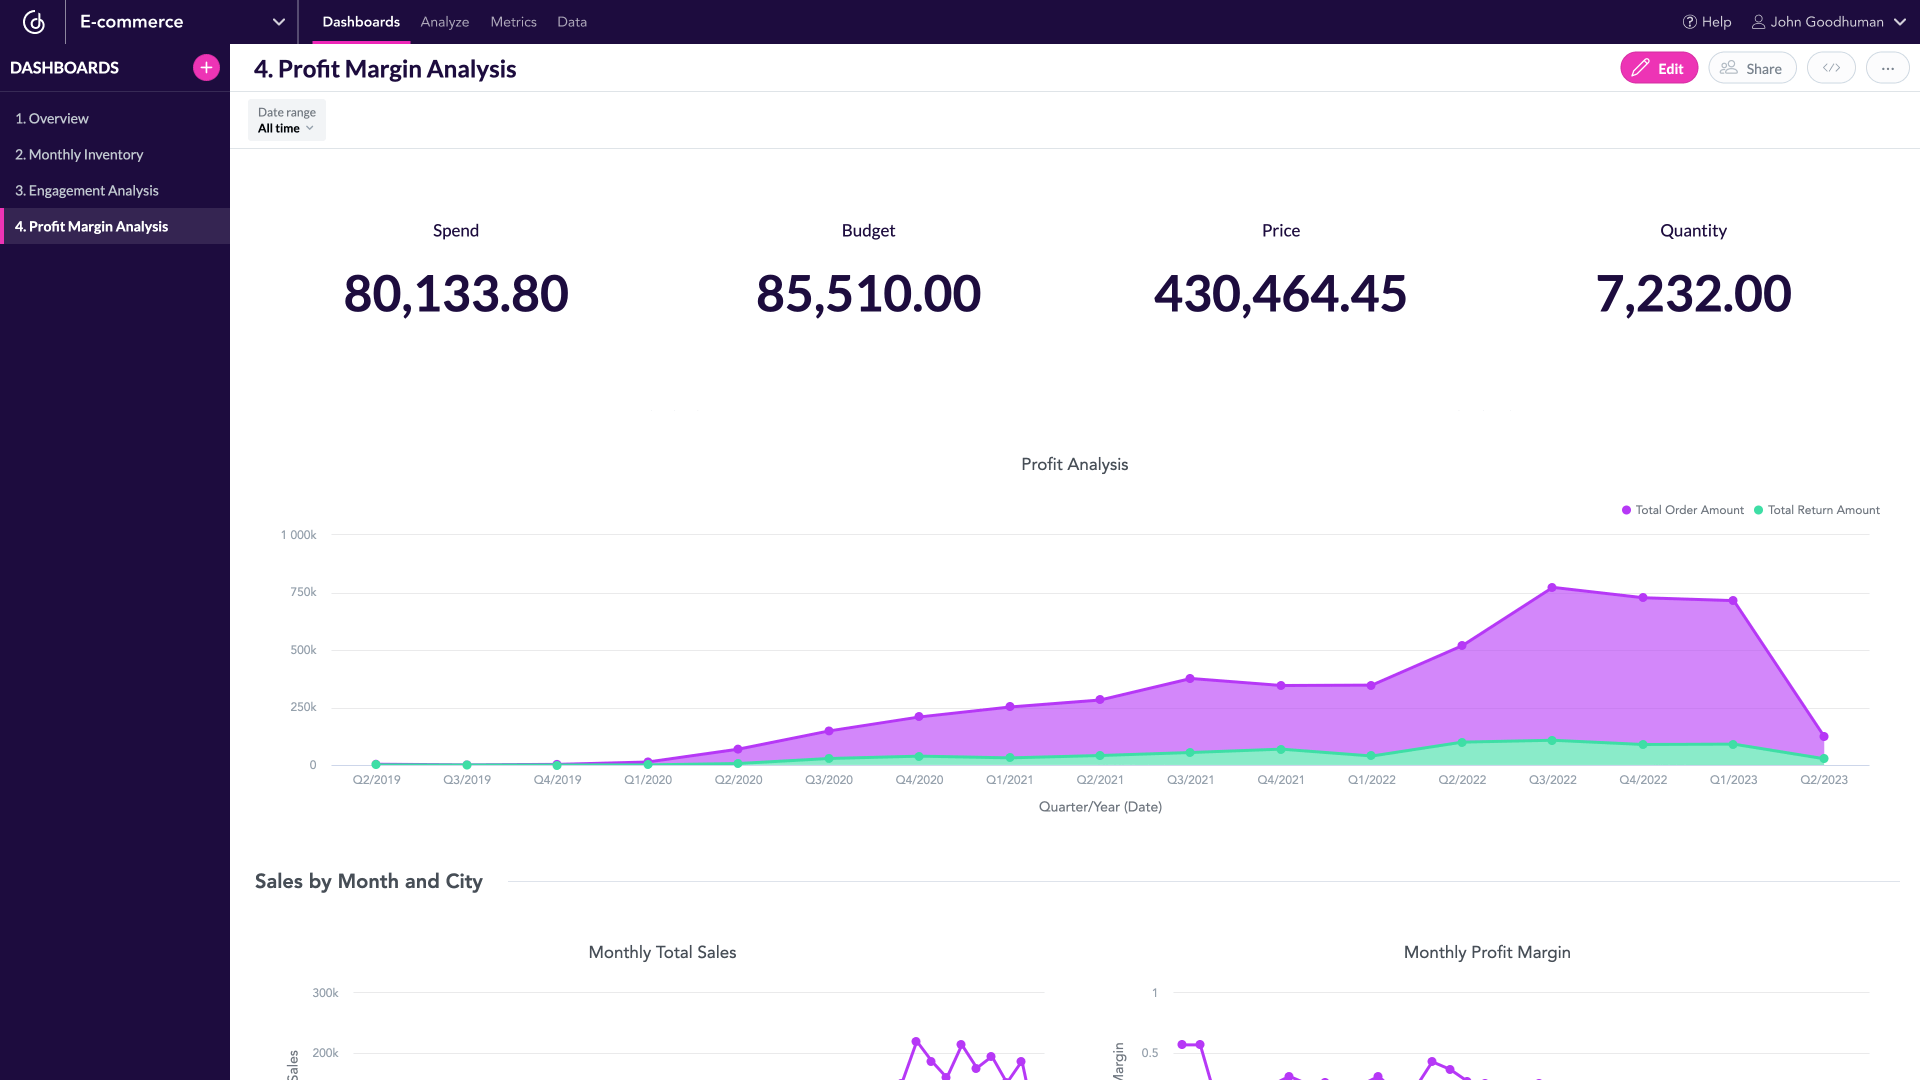Screen dimensions: 1920x1080
Task: Open the John Goodhuman account menu
Action: click(1828, 22)
